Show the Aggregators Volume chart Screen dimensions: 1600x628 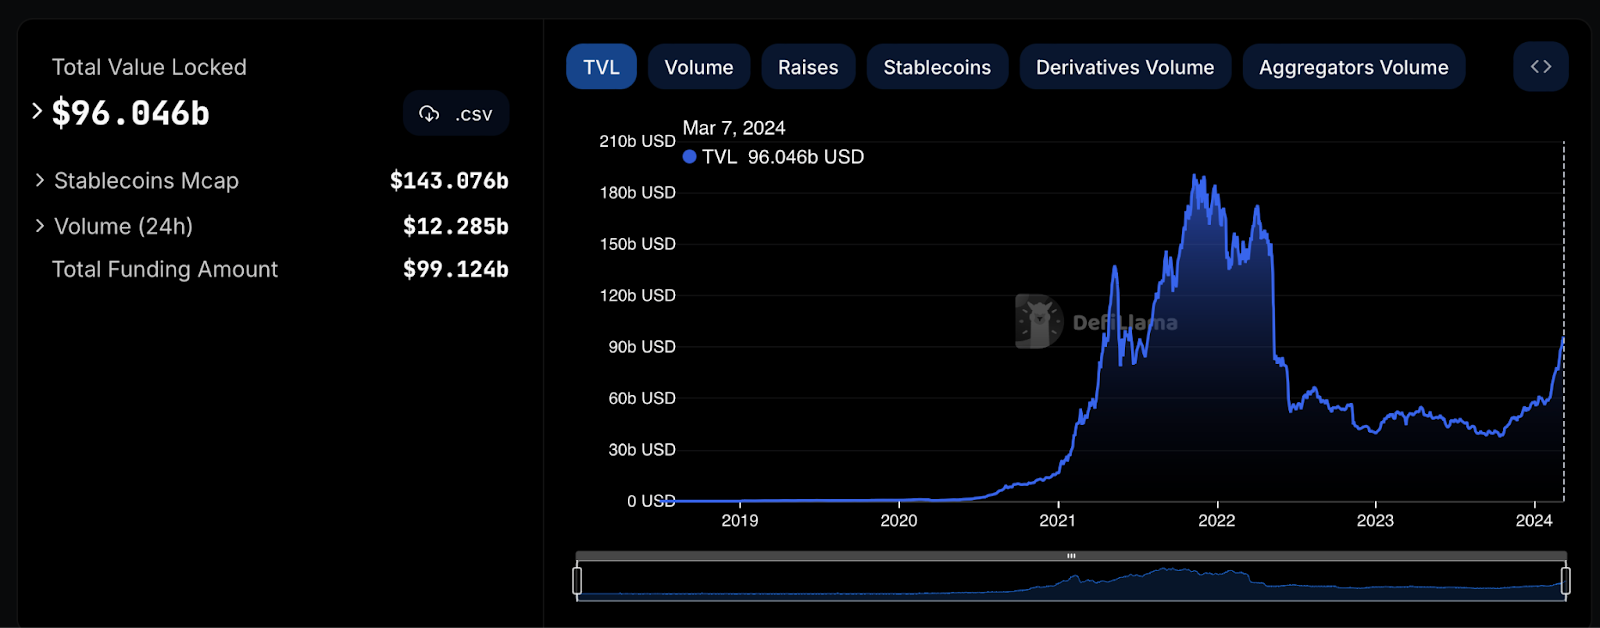click(x=1353, y=67)
